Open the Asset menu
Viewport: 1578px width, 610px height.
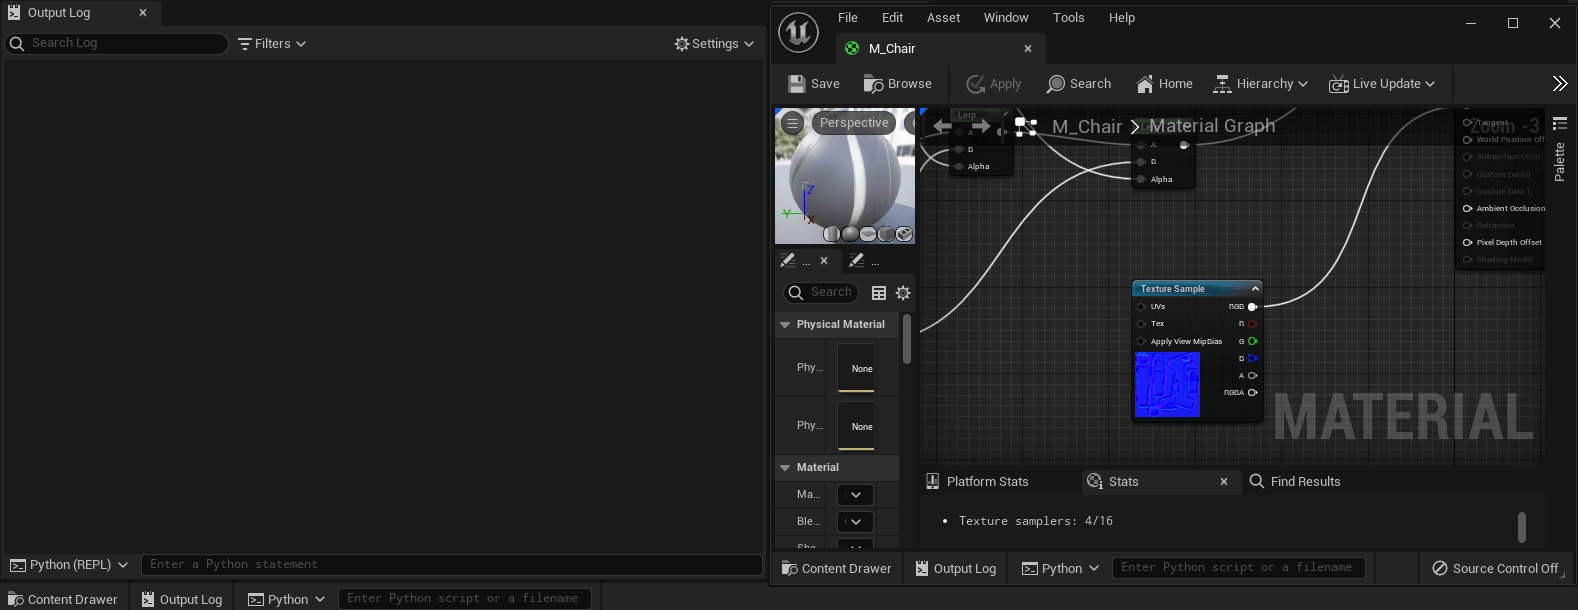943,18
